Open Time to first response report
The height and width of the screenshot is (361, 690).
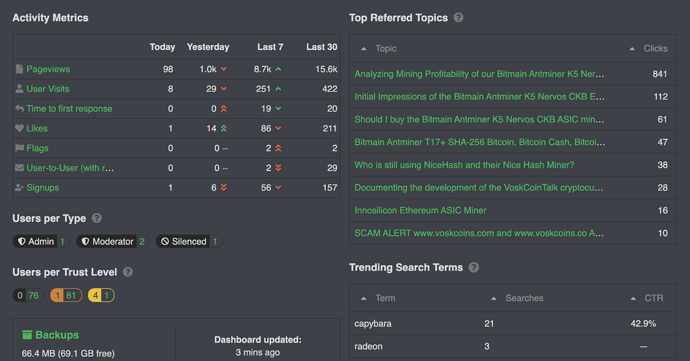[x=69, y=109]
